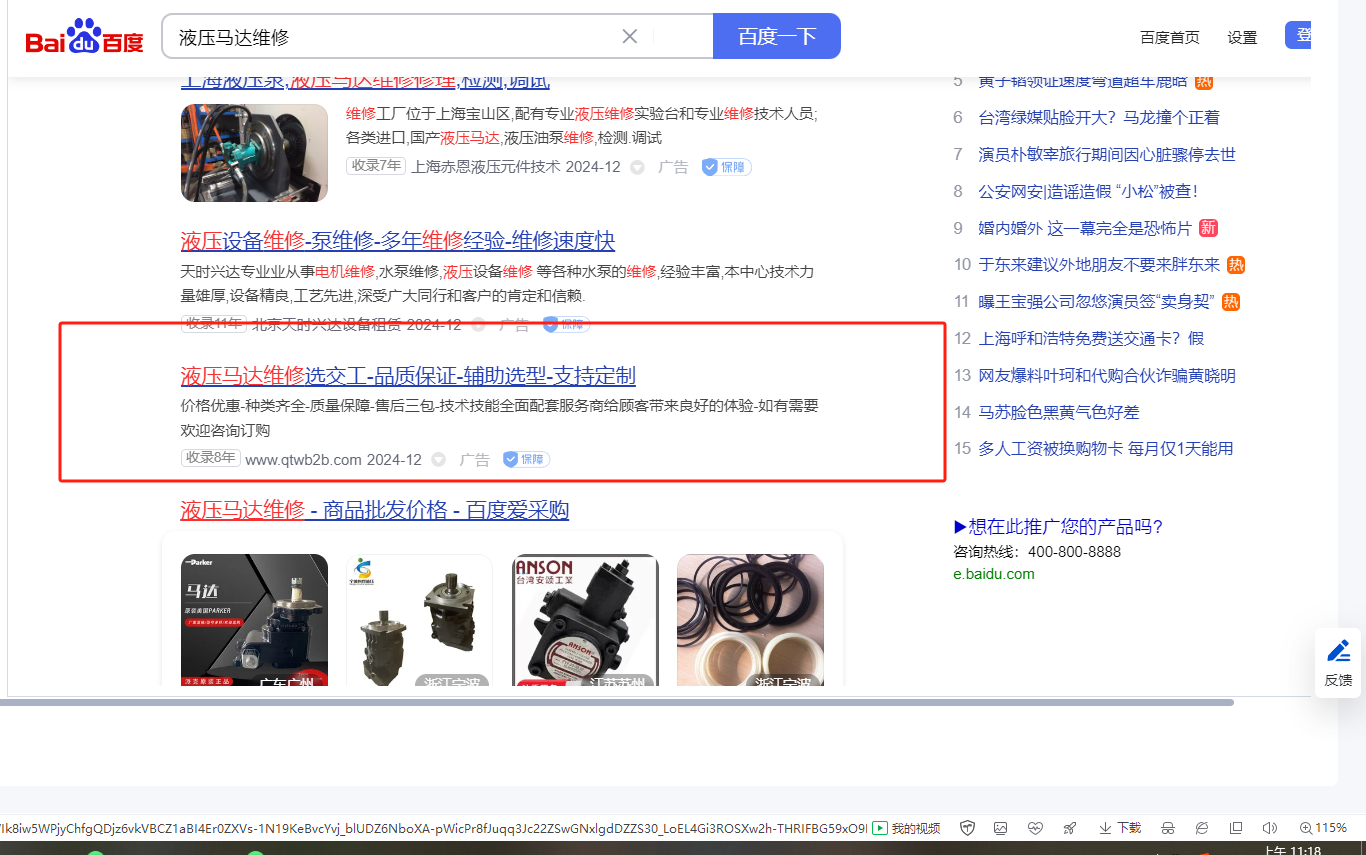Open the Baidu logo homepage
This screenshot has height=855, width=1366.
point(85,37)
